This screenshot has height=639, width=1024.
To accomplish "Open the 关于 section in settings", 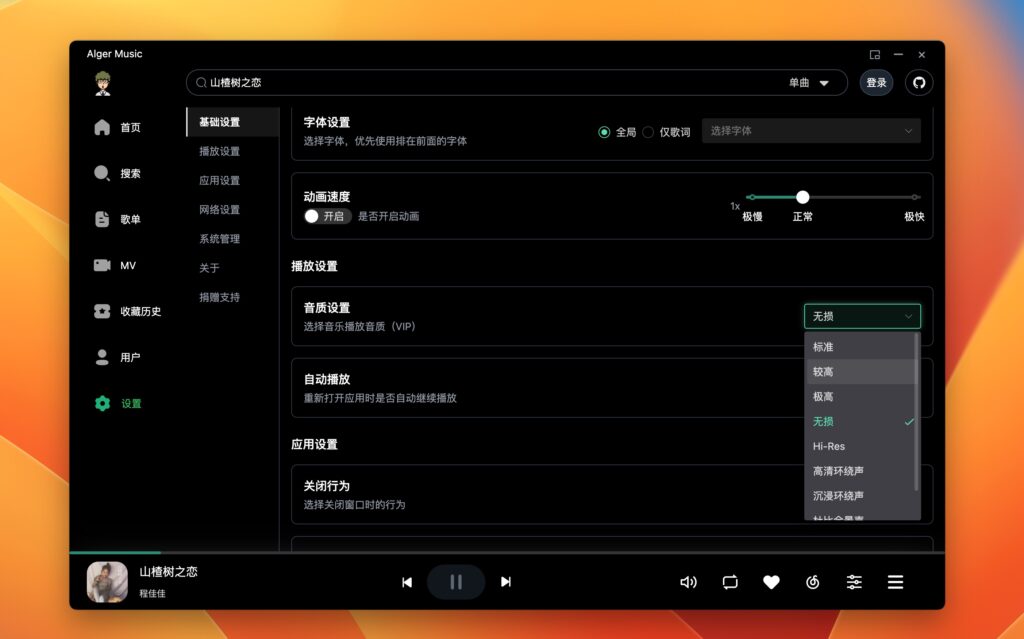I will coord(215,268).
